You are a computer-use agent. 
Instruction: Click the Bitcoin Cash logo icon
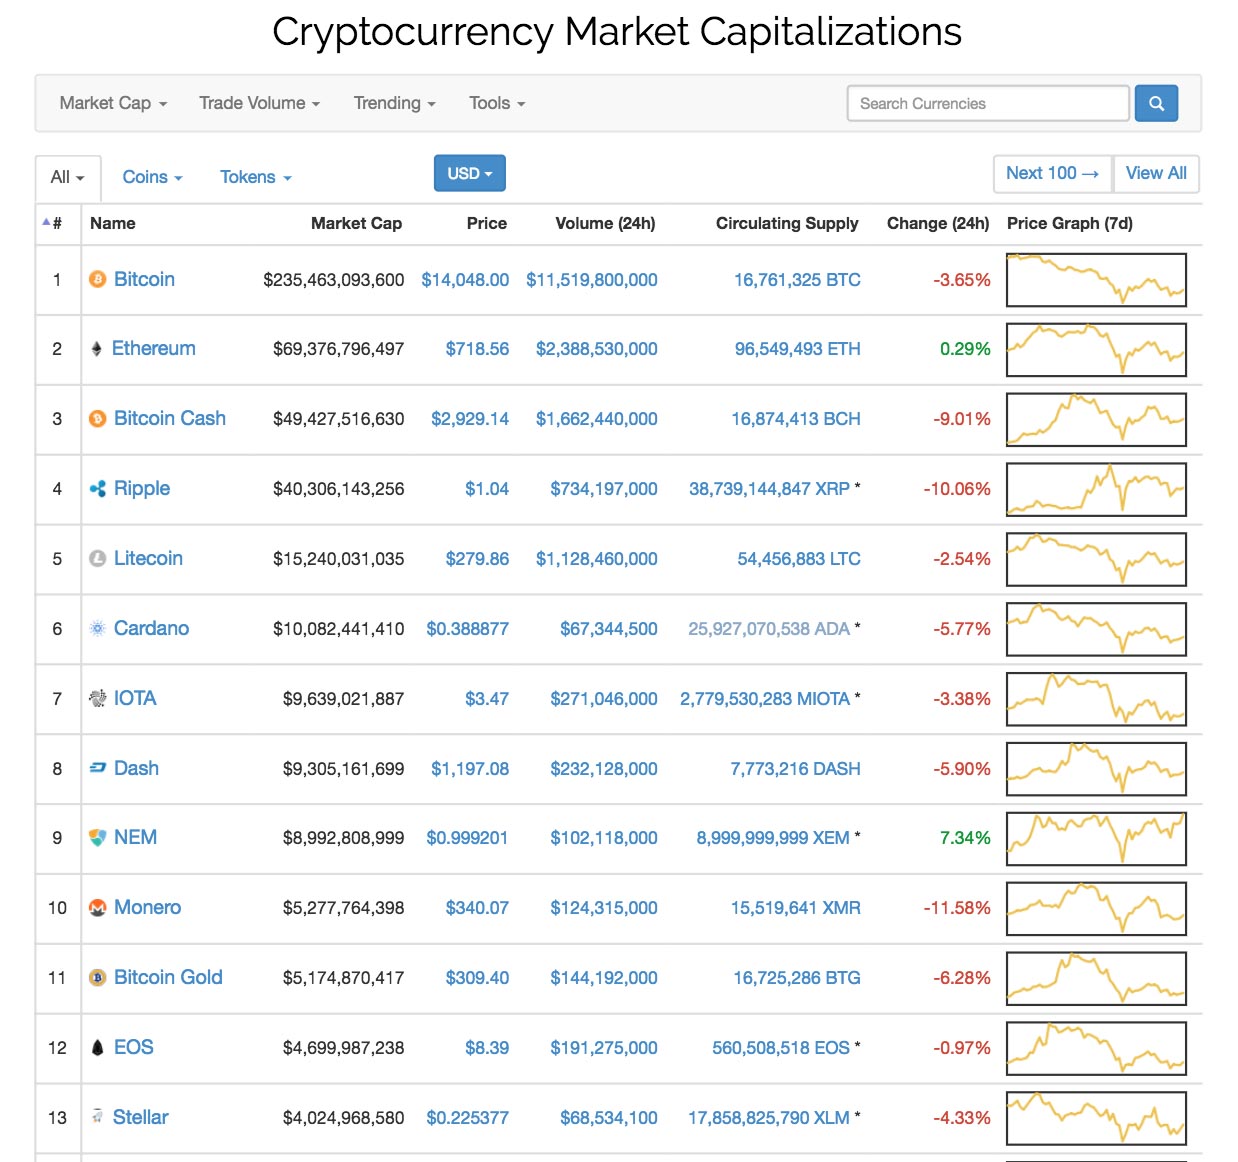click(98, 419)
